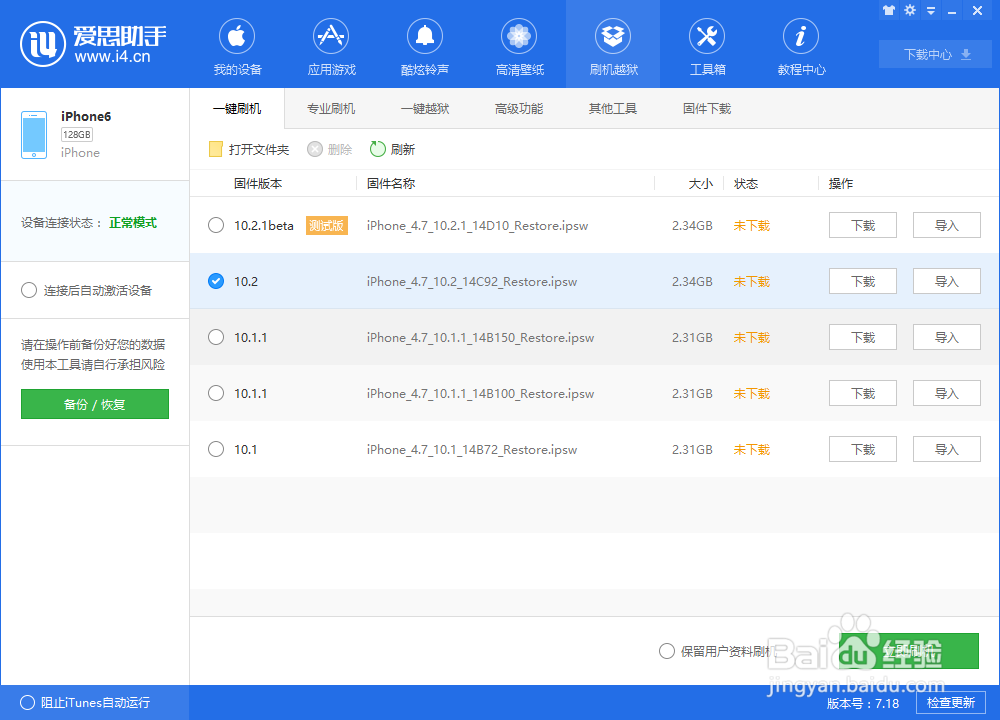Viewport: 1000px width, 720px height.
Task: Toggle 连接后自动激活设备 option
Action: pyautogui.click(x=29, y=291)
